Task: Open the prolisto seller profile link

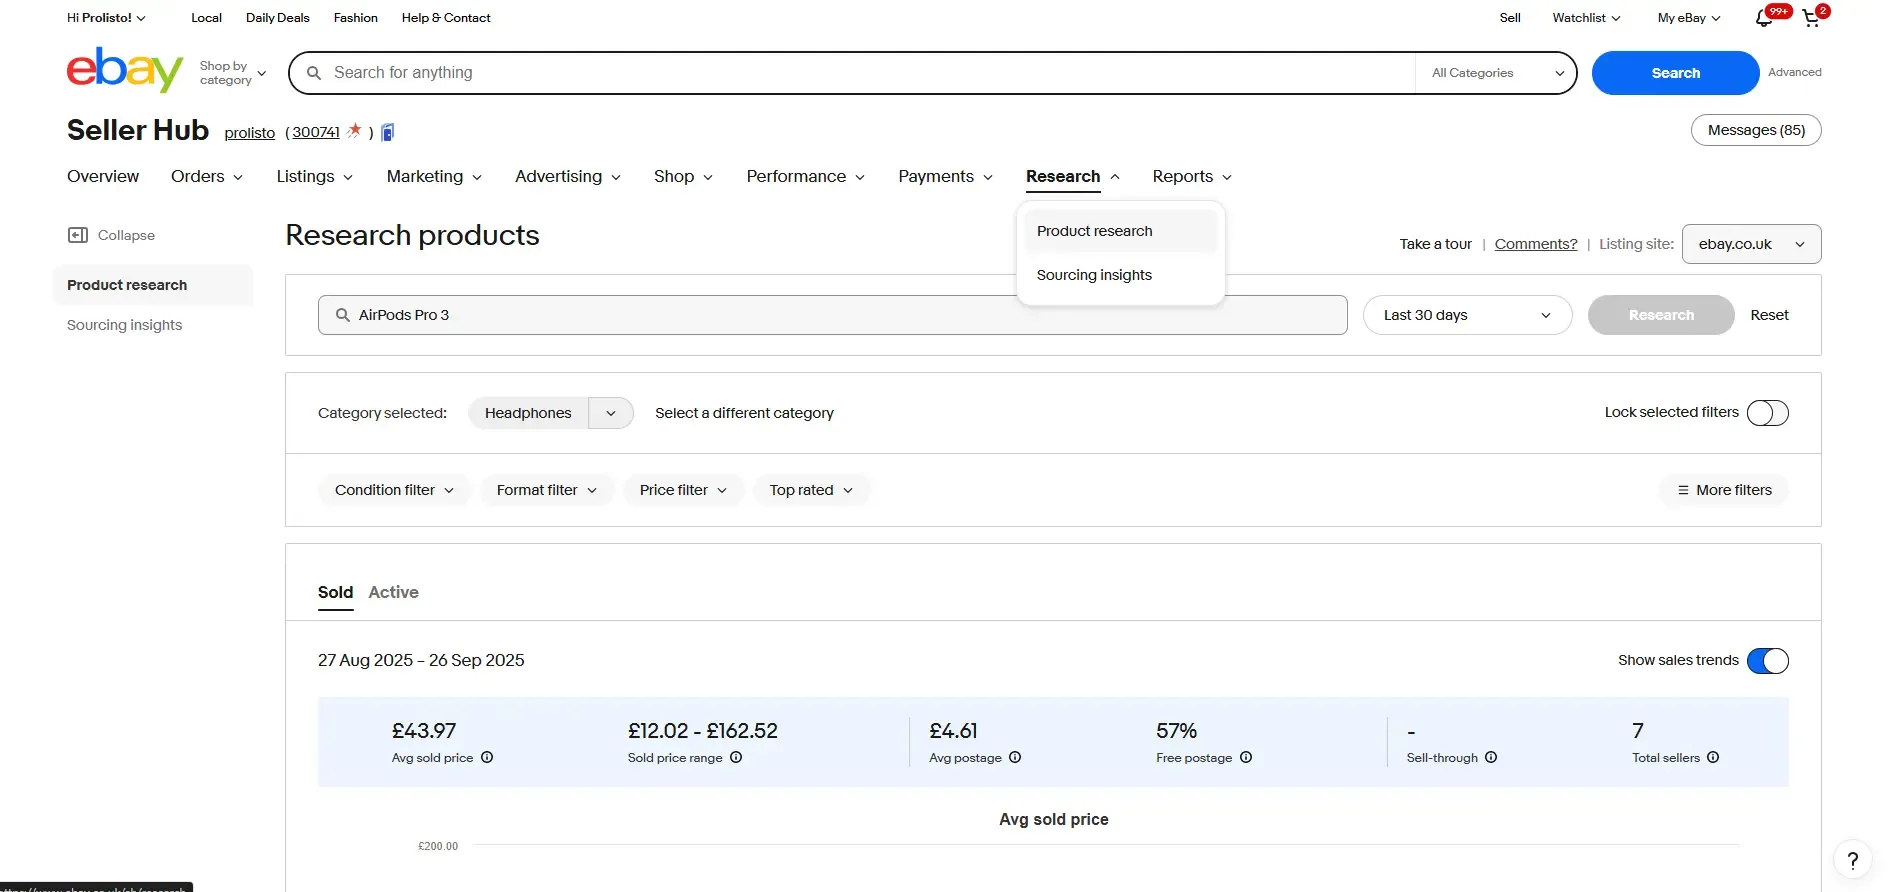Action: click(249, 133)
